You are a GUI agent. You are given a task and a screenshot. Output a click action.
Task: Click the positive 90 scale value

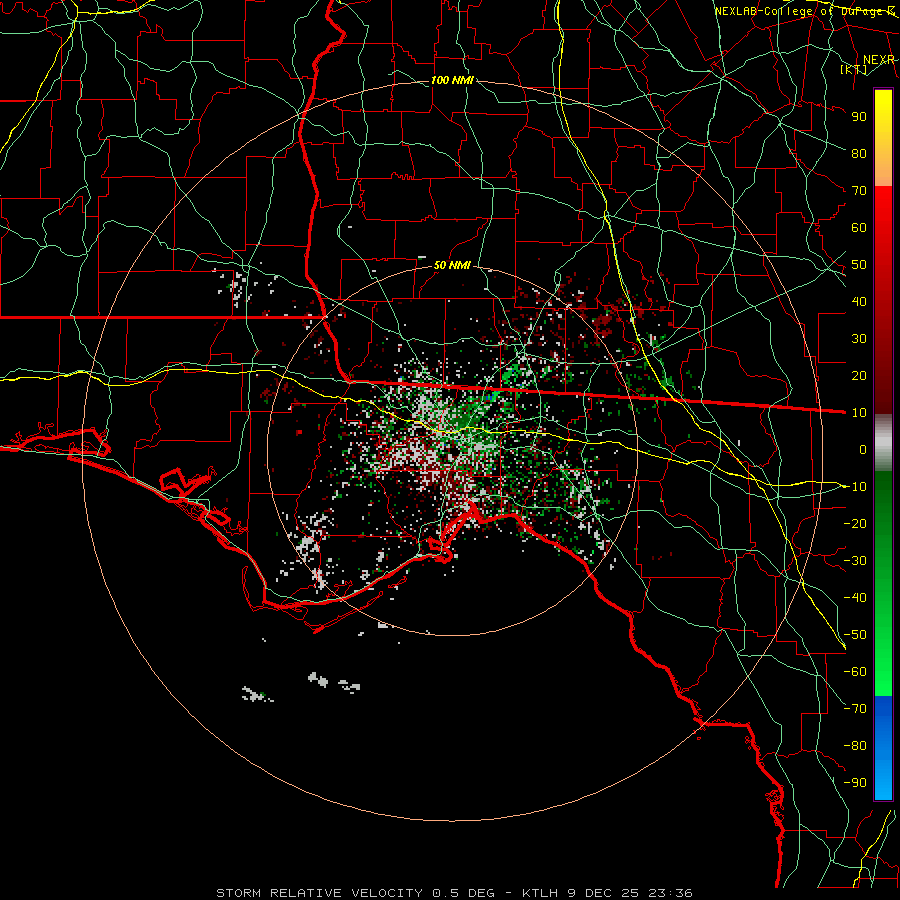click(x=859, y=117)
